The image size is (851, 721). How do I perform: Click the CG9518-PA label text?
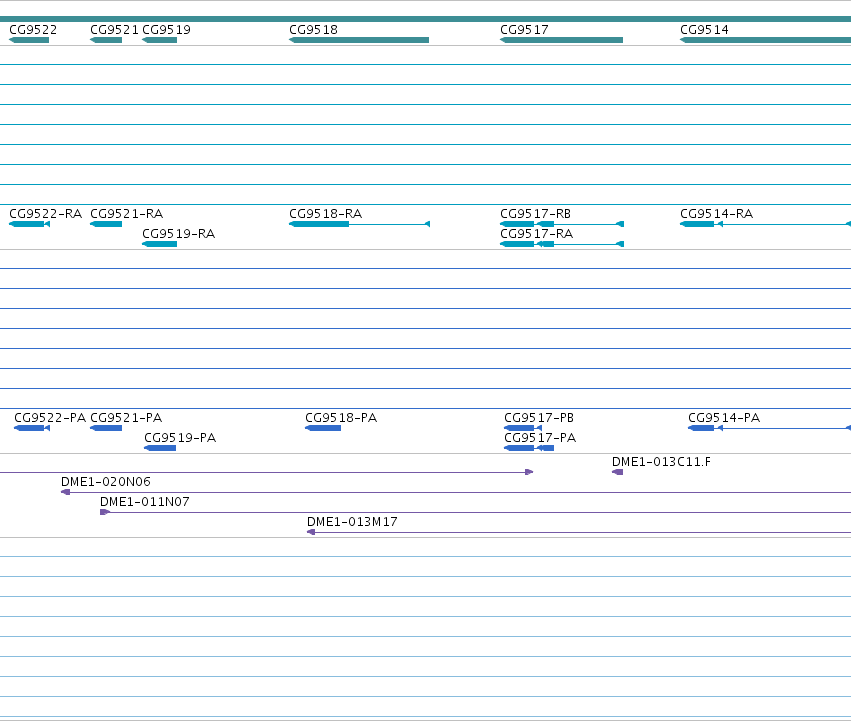click(341, 418)
